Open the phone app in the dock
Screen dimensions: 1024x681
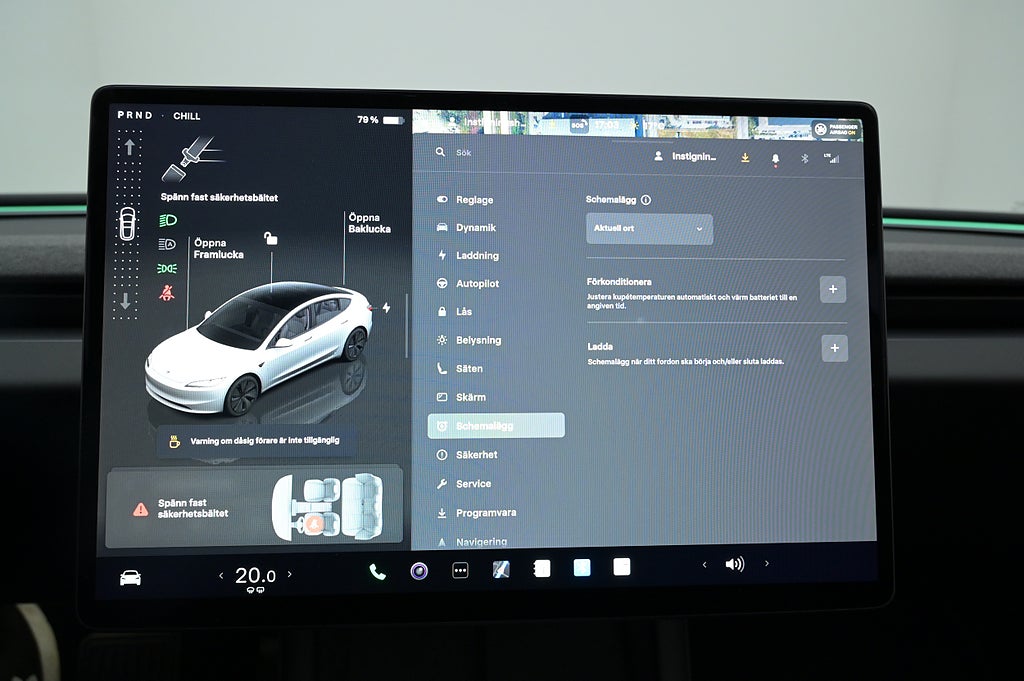[377, 572]
